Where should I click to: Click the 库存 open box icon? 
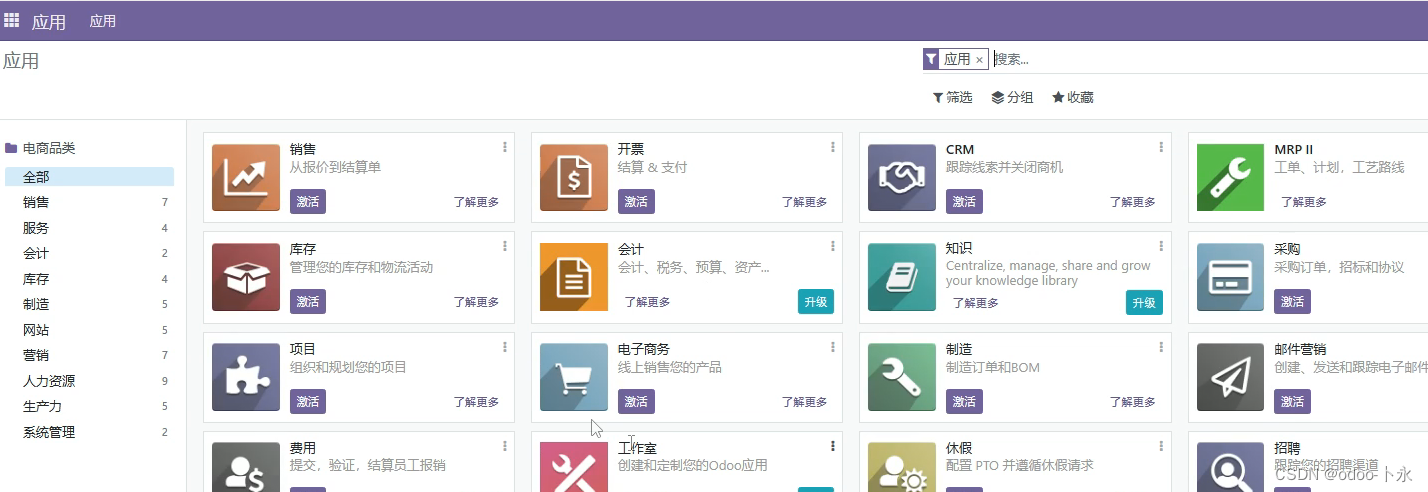point(246,277)
